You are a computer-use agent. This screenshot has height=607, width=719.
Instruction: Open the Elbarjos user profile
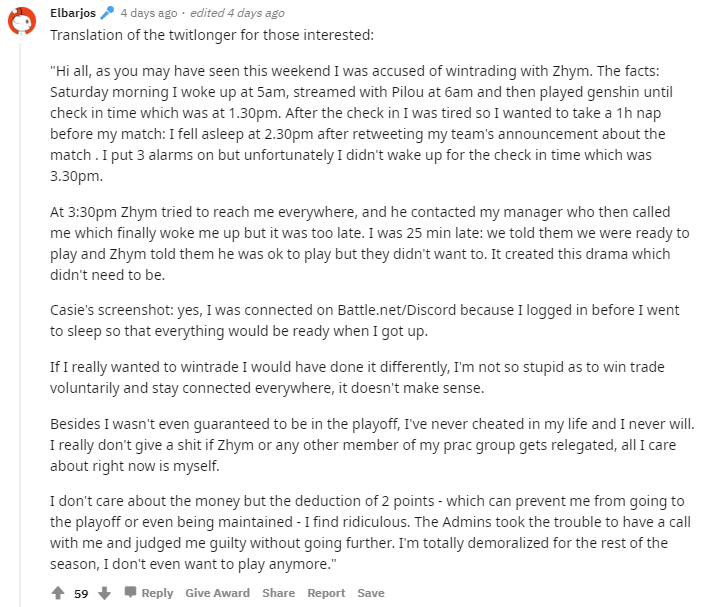pos(72,13)
